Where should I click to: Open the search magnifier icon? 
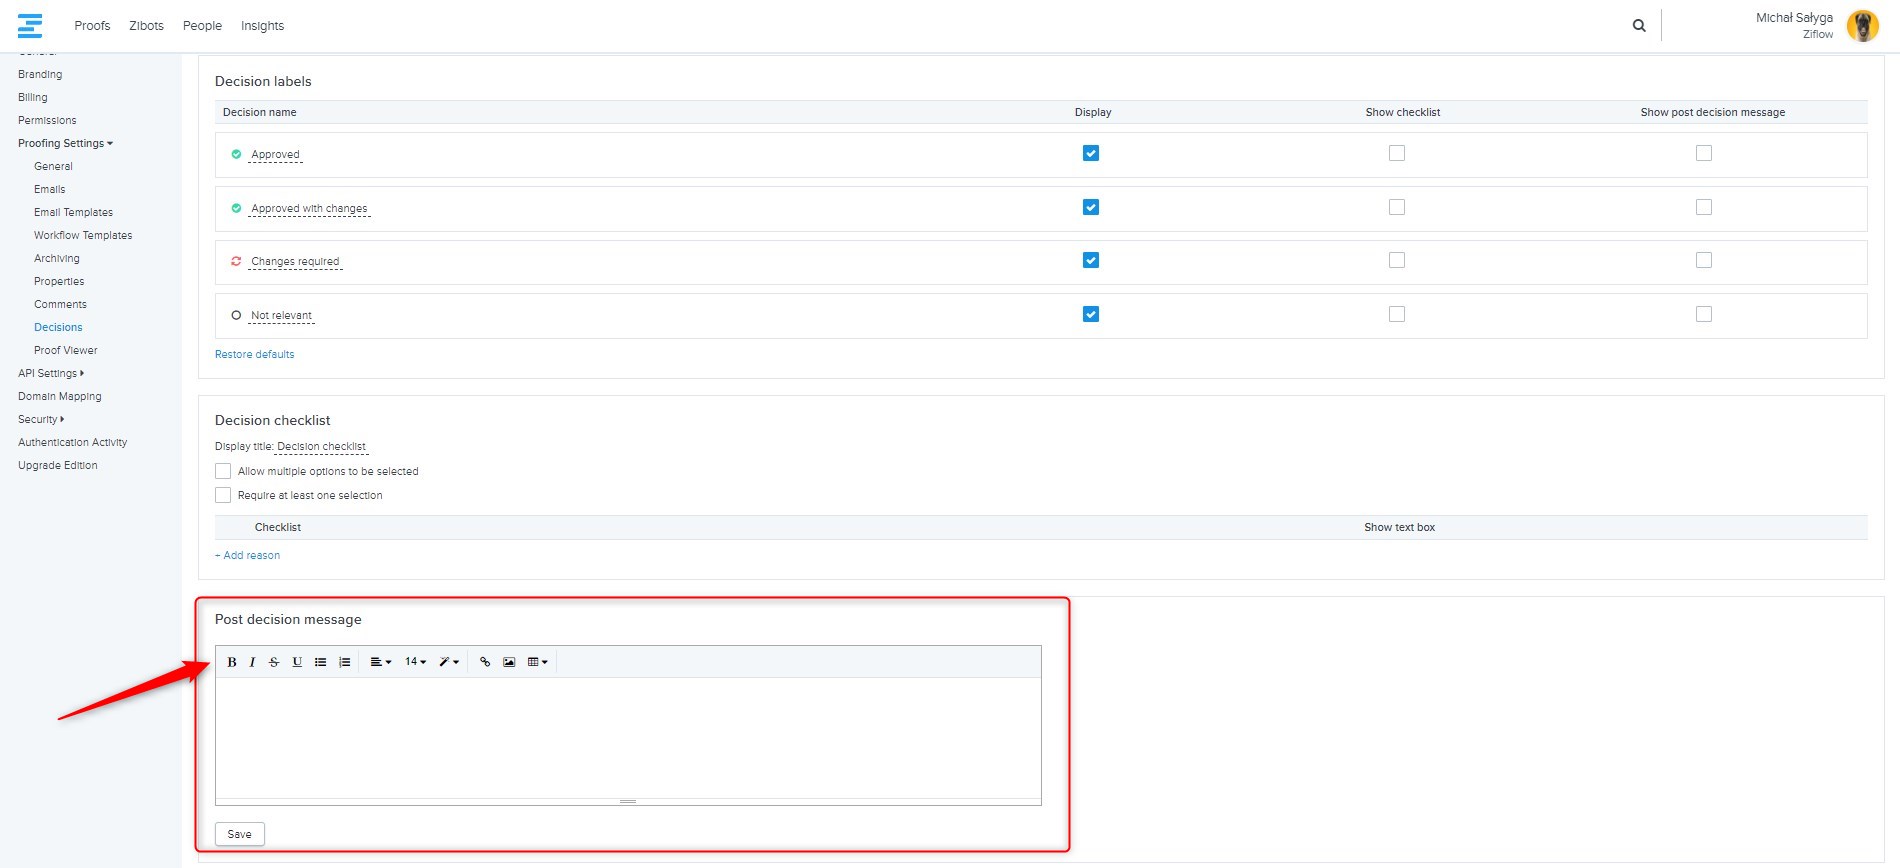[x=1639, y=26]
